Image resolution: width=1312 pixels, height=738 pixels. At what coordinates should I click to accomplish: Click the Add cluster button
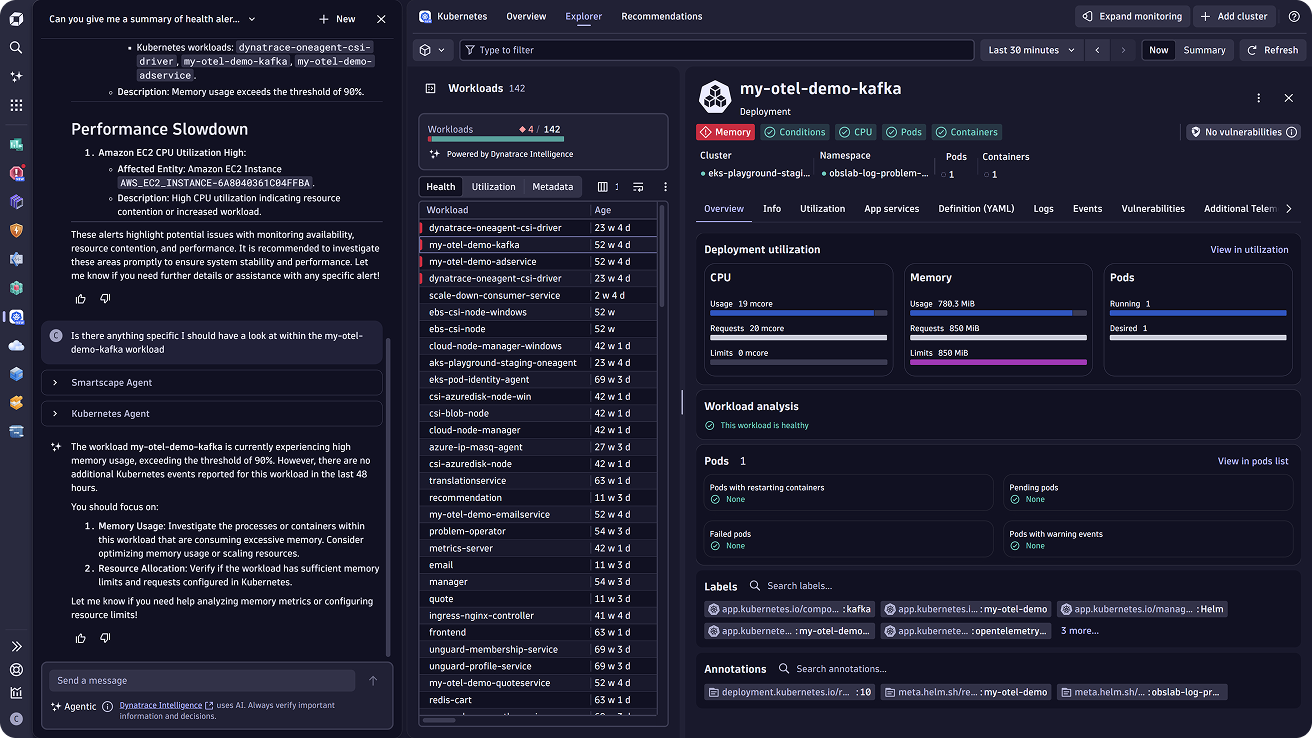point(1234,17)
